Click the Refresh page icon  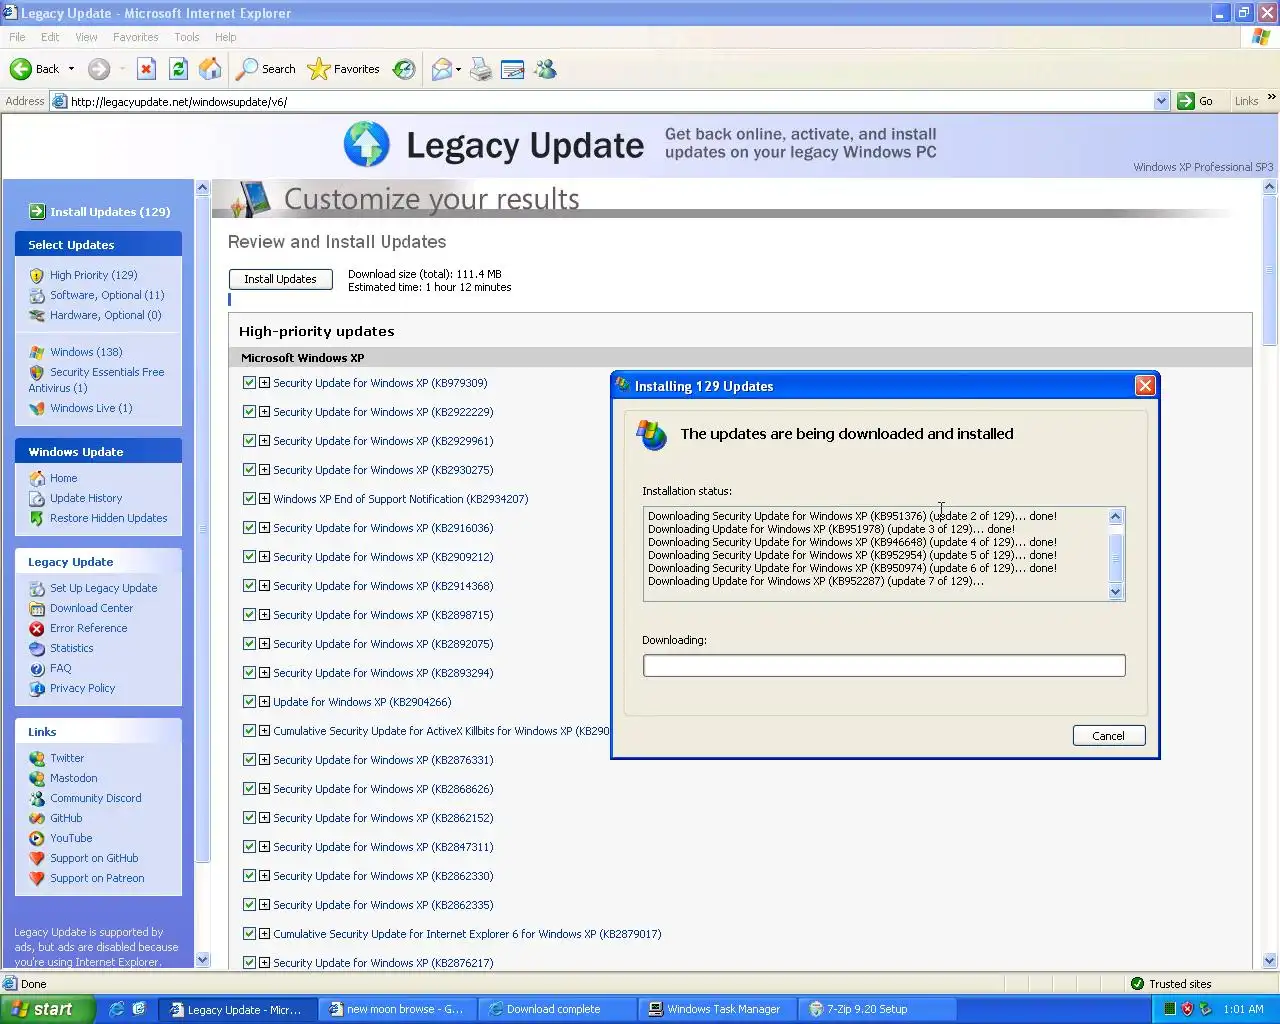coord(178,69)
